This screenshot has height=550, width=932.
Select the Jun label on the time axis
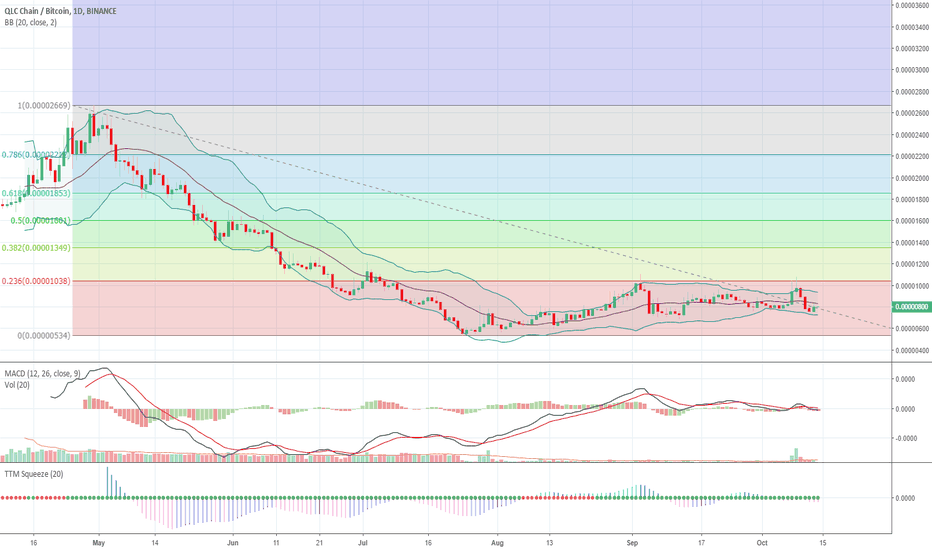233,543
